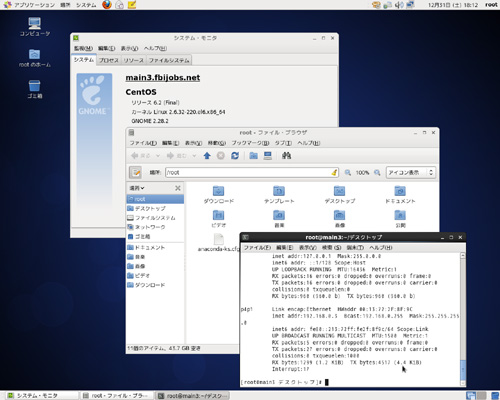Click the zoom out magnifier icon
This screenshot has height=400, width=500.
pos(348,172)
